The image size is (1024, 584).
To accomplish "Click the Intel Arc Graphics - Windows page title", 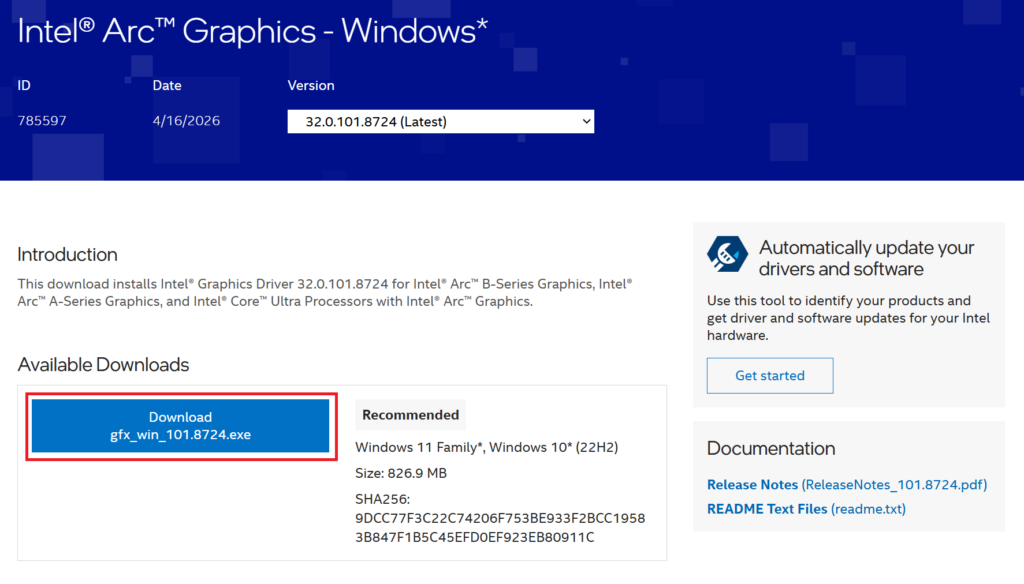I will [x=252, y=31].
